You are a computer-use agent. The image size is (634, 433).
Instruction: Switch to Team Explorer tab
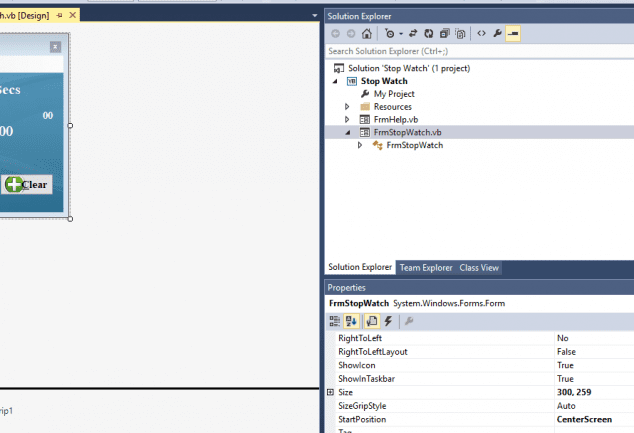tap(425, 268)
